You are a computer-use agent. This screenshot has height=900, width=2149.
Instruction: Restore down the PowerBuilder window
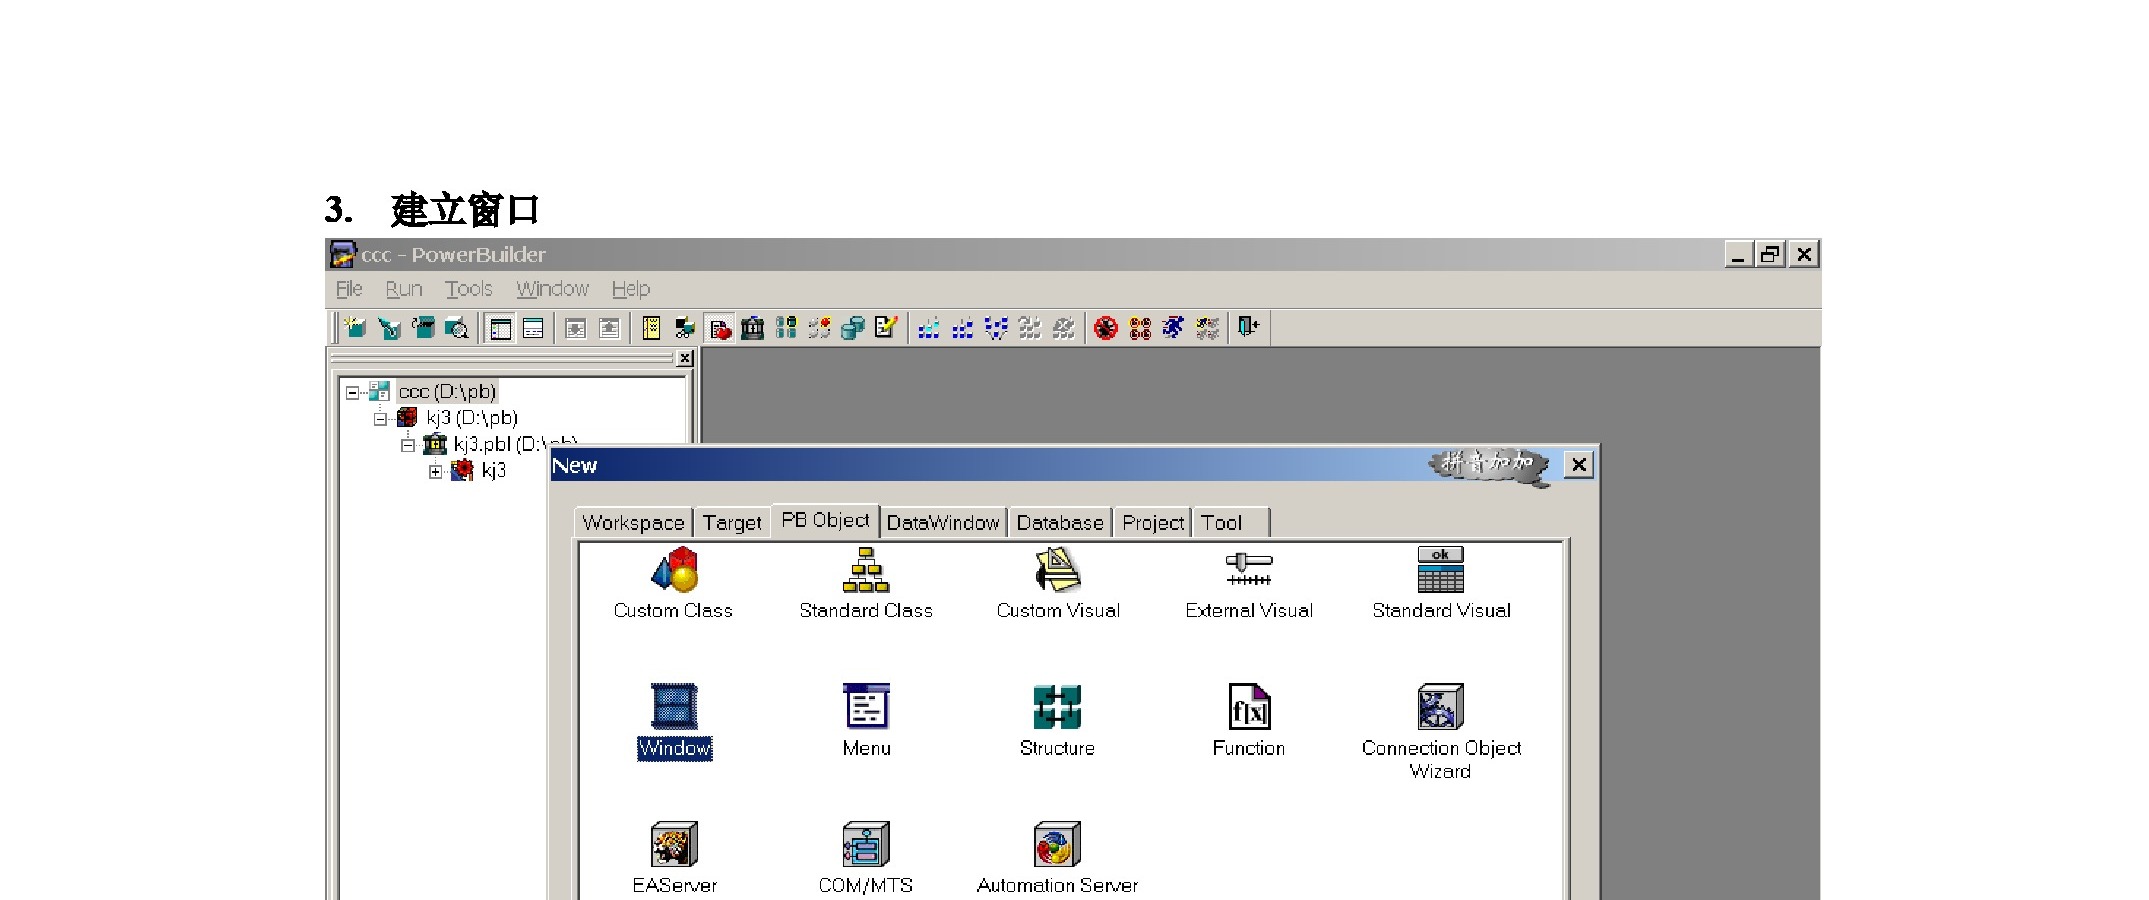[x=1771, y=254]
